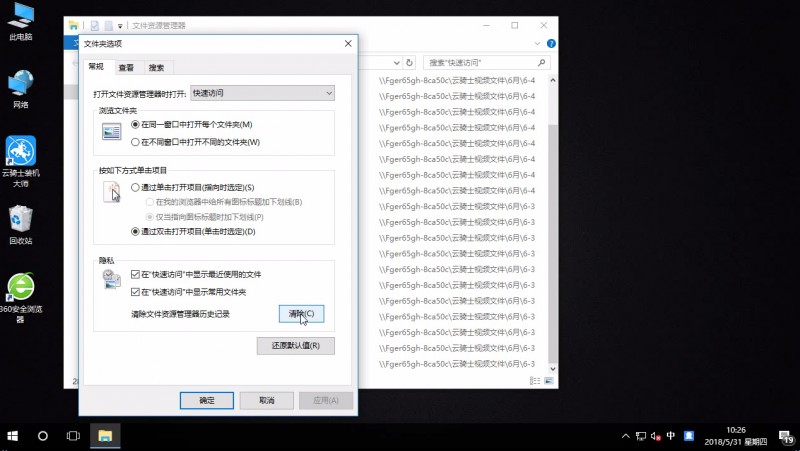Expand ribbon chevron in Explorer window

537,43
